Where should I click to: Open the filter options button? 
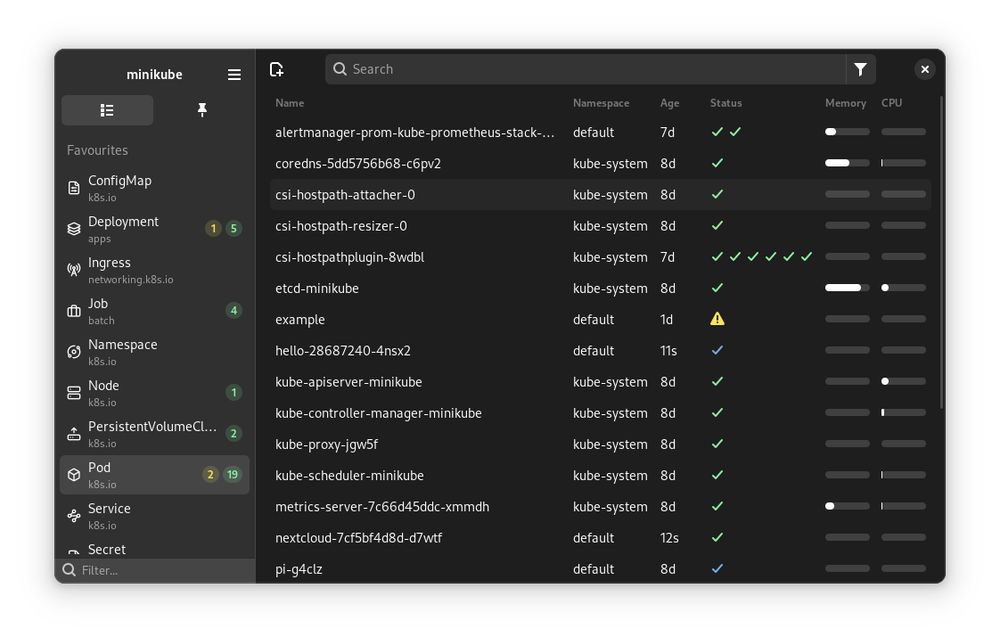point(860,70)
